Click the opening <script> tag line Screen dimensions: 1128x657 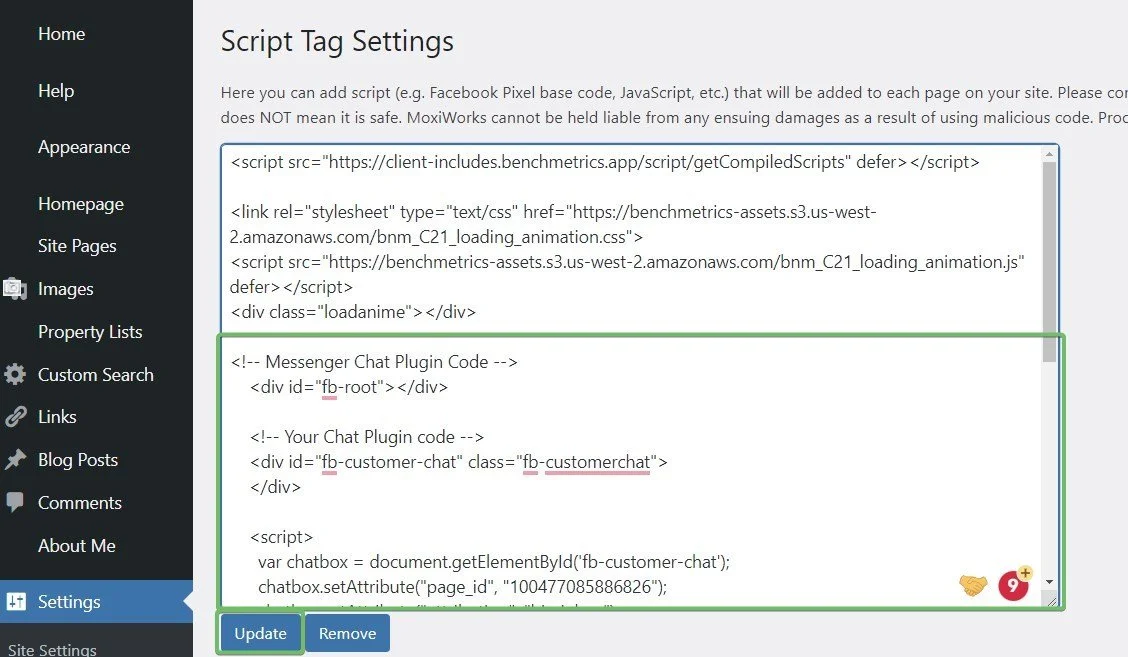pos(281,537)
